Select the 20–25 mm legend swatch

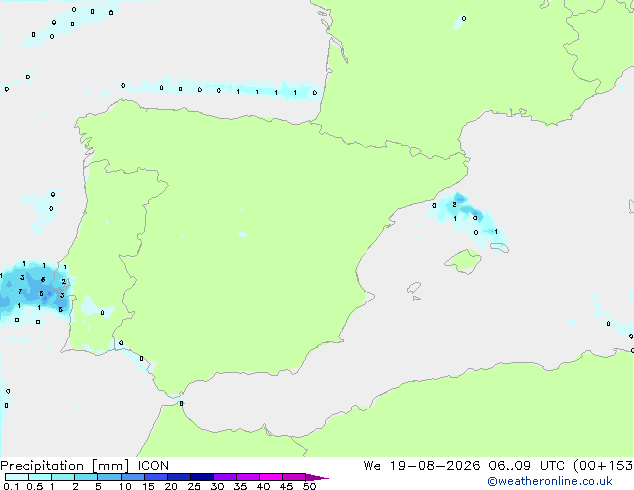click(178, 477)
